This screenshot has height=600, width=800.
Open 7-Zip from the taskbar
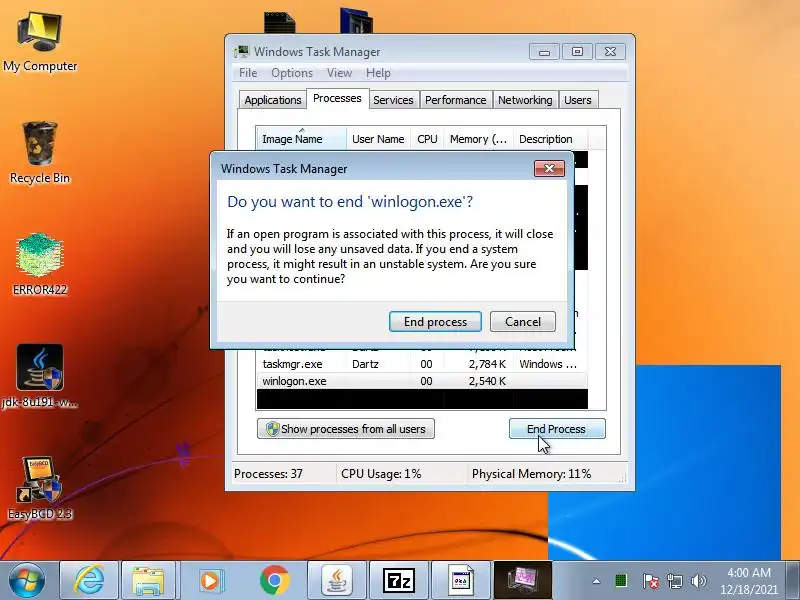click(399, 580)
